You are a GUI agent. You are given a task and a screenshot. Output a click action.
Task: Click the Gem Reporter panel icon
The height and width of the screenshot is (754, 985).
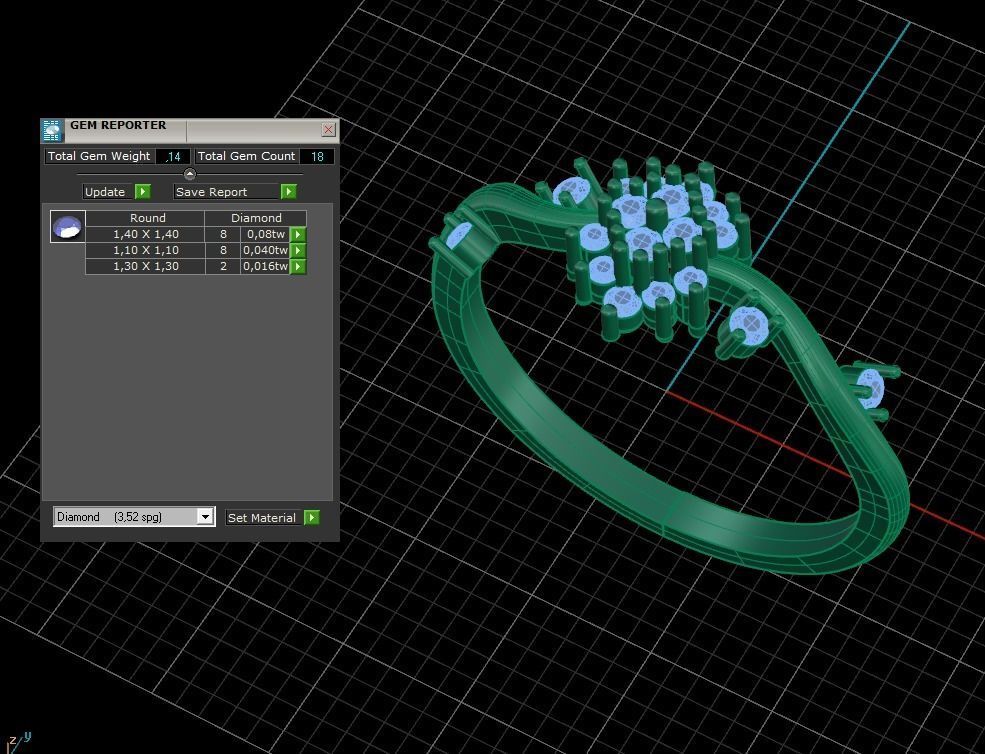tap(52, 130)
